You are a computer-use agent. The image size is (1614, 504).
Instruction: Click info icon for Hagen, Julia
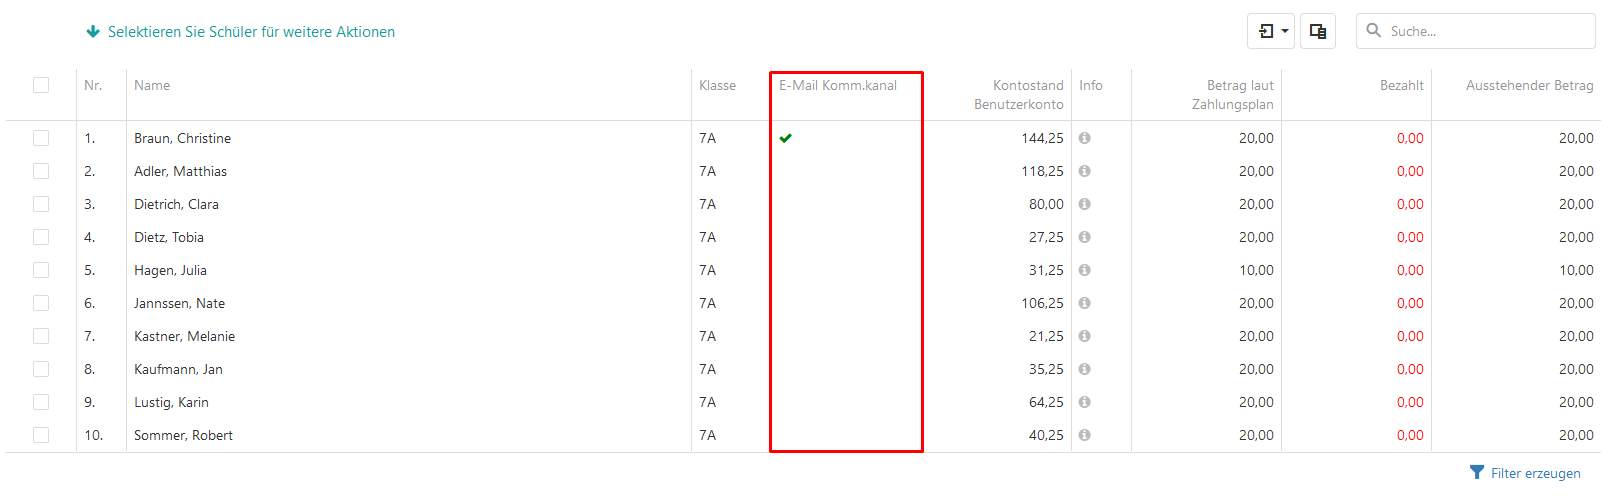(1084, 270)
